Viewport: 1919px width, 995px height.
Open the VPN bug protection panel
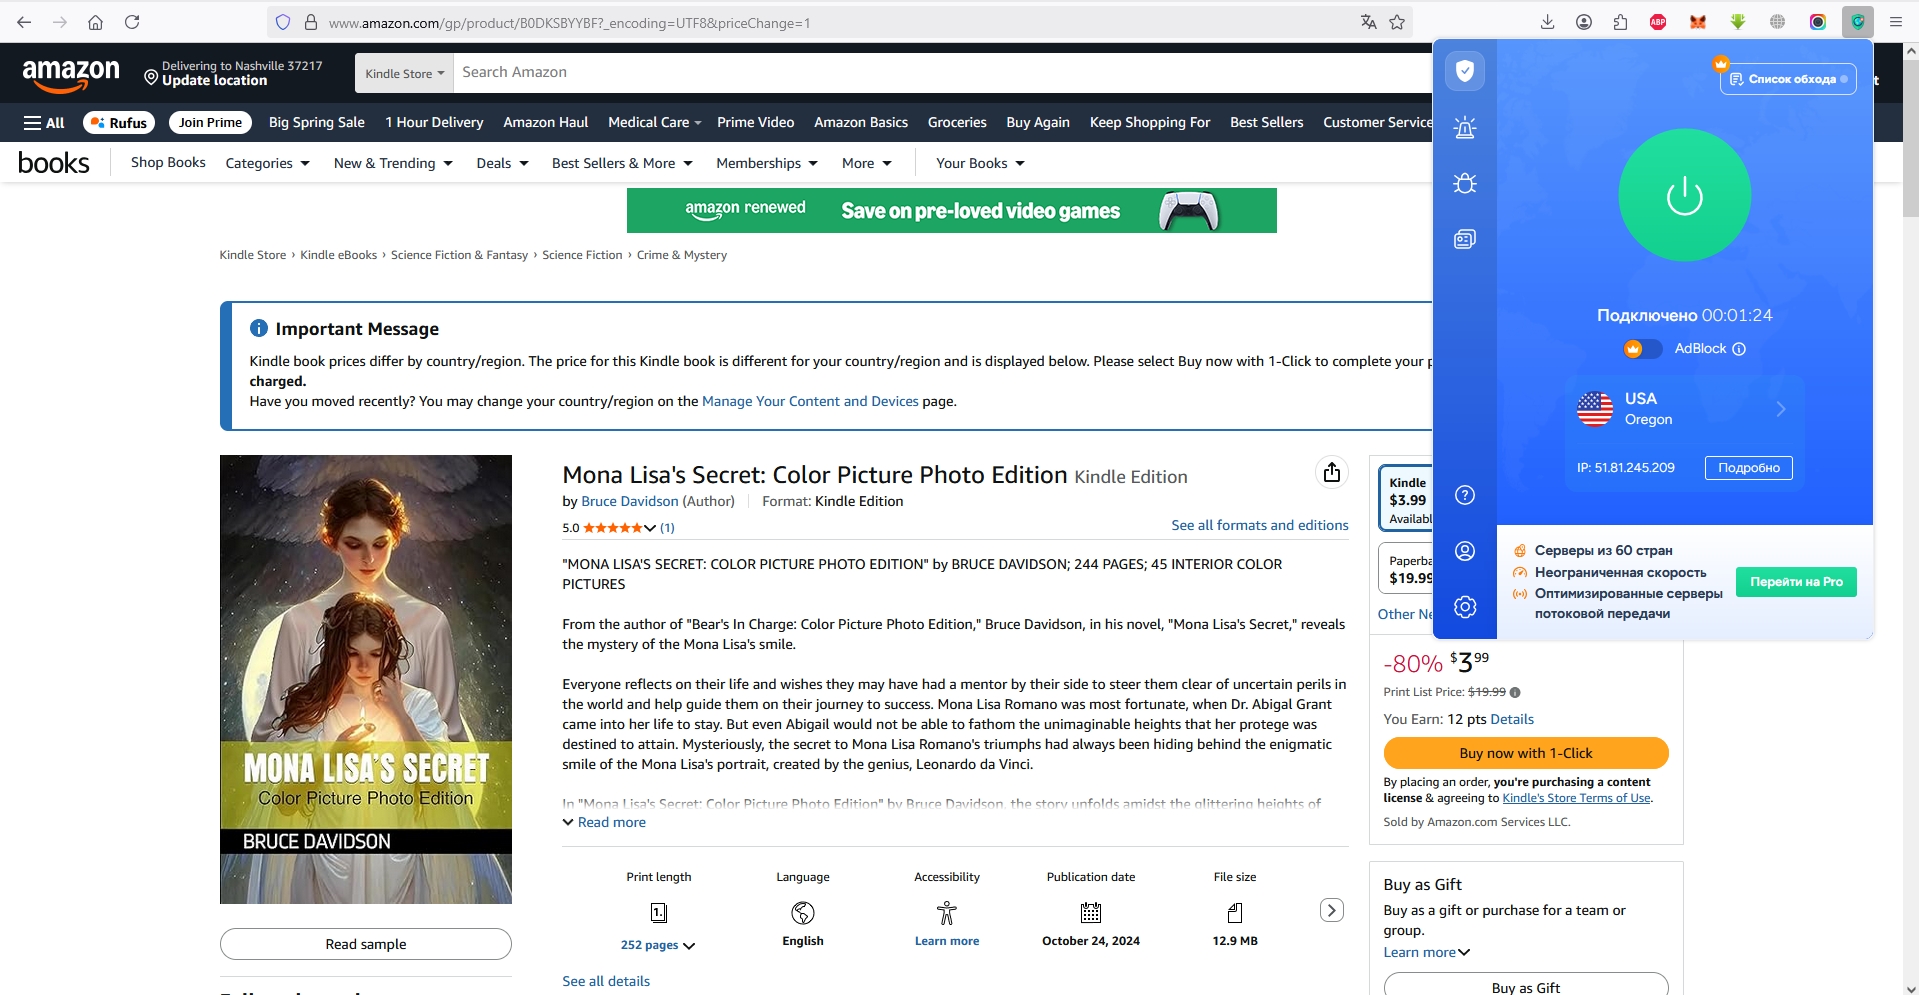(x=1465, y=183)
